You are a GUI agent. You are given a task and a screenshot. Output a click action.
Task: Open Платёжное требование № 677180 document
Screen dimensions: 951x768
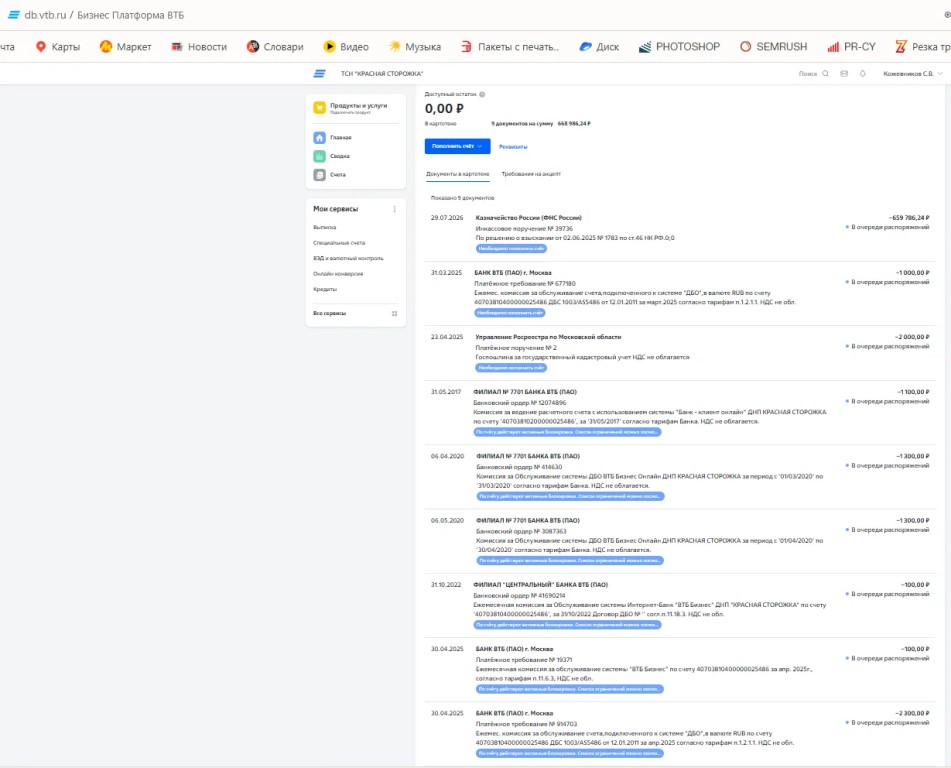pyautogui.click(x=680, y=293)
